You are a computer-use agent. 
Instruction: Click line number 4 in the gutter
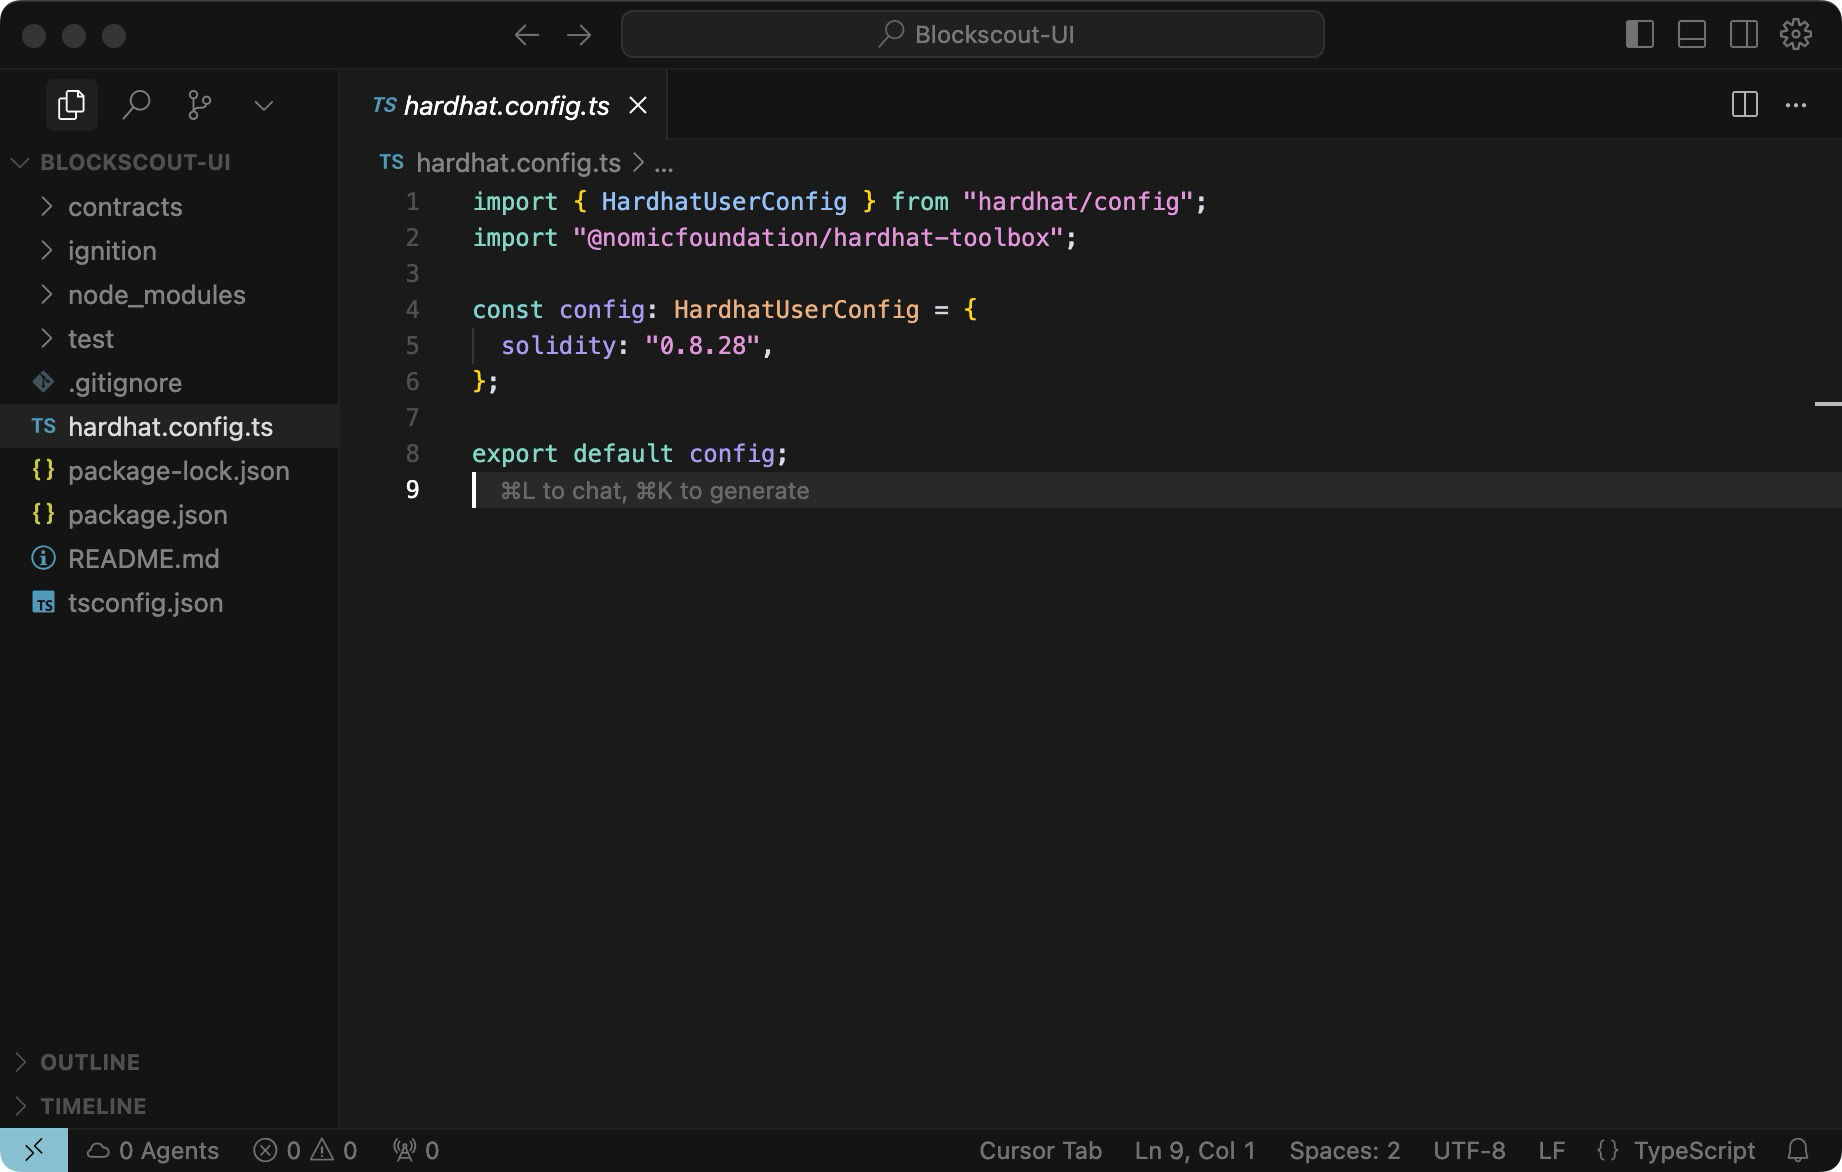(412, 310)
